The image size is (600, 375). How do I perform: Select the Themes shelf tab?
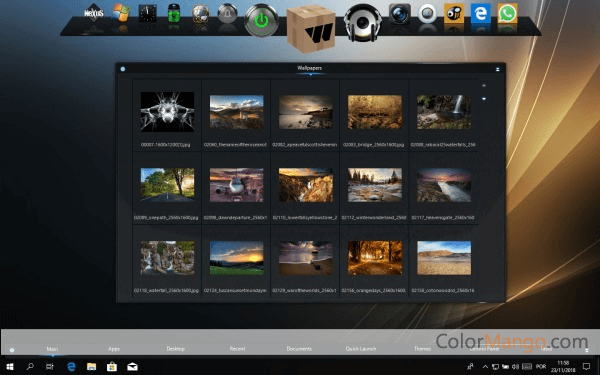422,349
